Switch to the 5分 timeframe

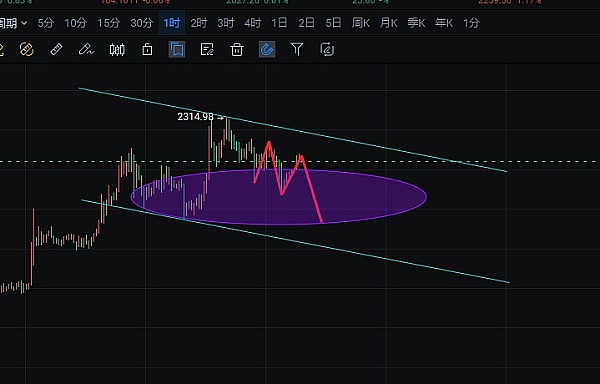[46, 23]
